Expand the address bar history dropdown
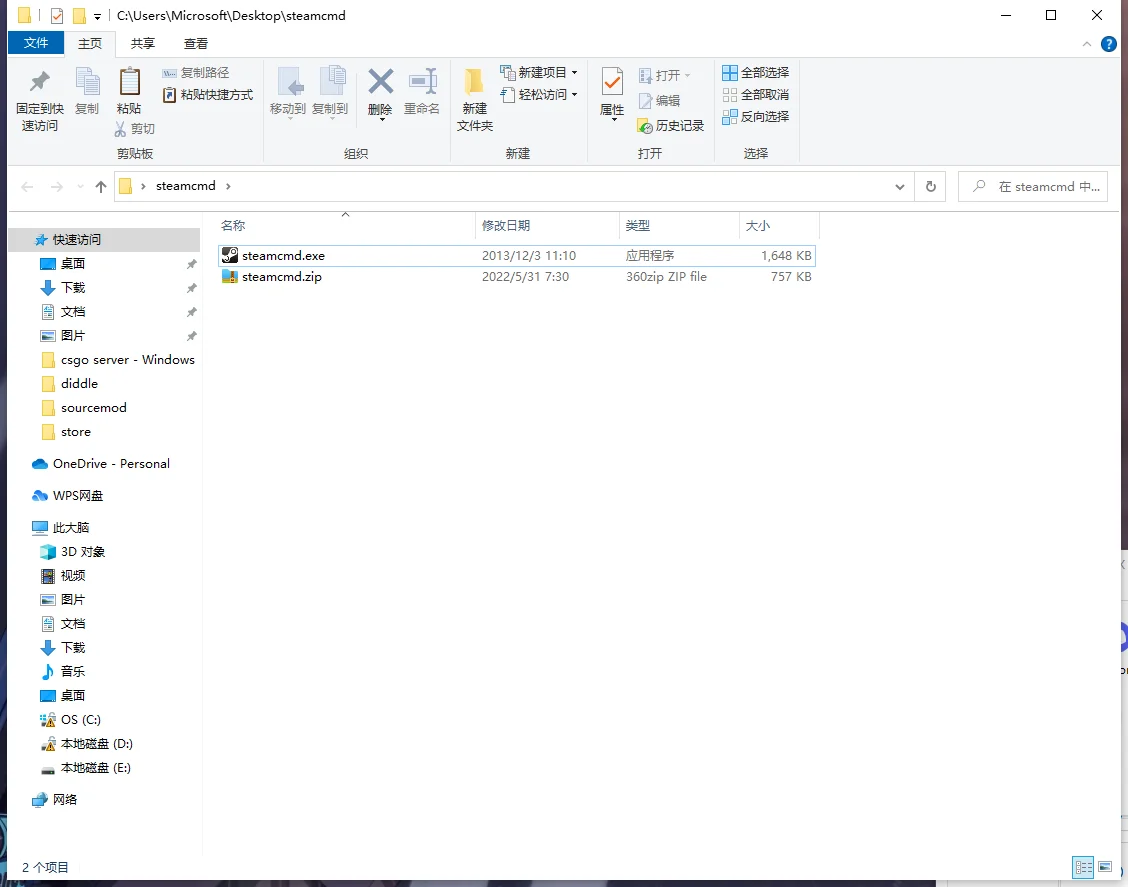This screenshot has width=1128, height=887. click(899, 187)
